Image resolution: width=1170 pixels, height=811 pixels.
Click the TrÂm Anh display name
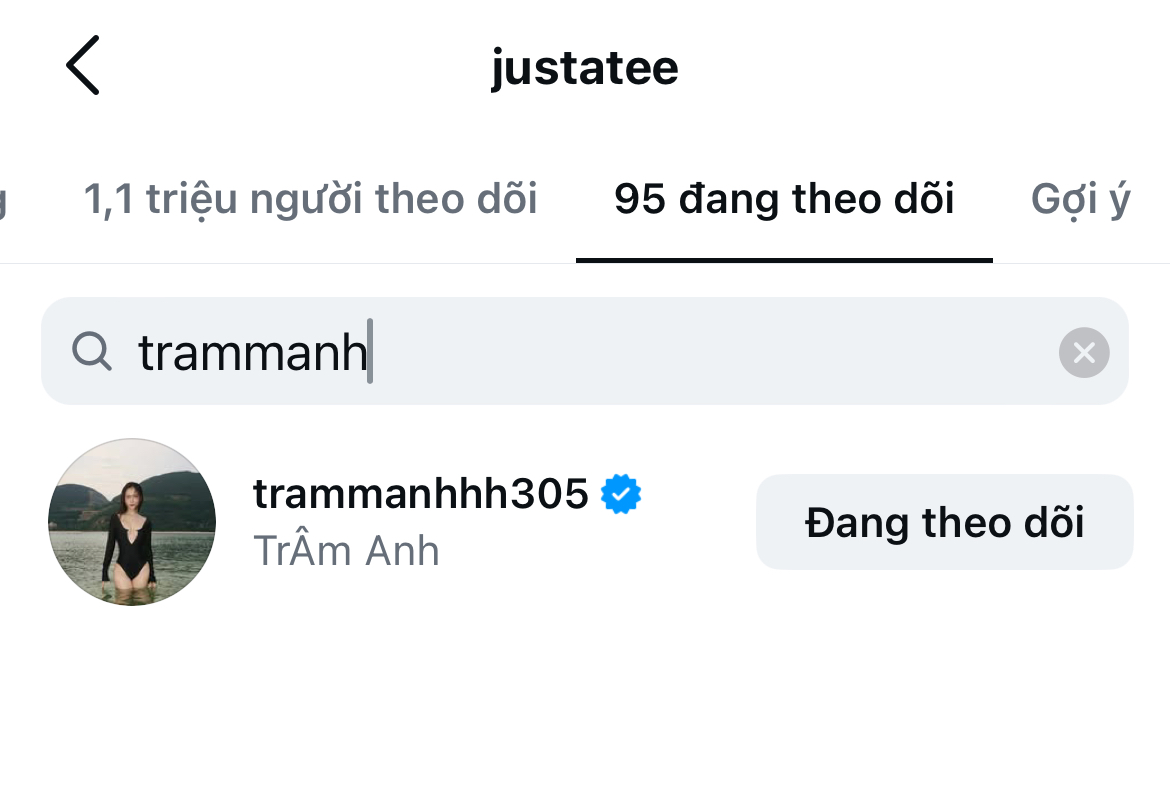click(346, 551)
